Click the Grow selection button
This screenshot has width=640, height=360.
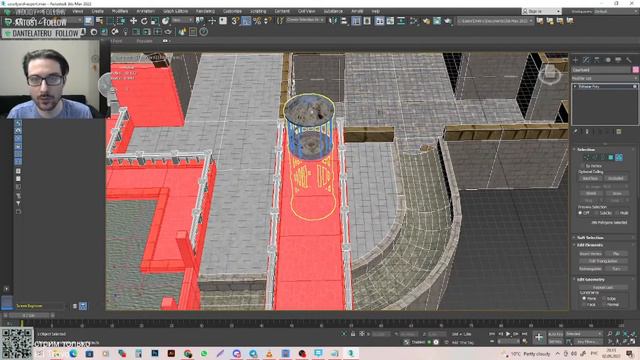point(617,193)
